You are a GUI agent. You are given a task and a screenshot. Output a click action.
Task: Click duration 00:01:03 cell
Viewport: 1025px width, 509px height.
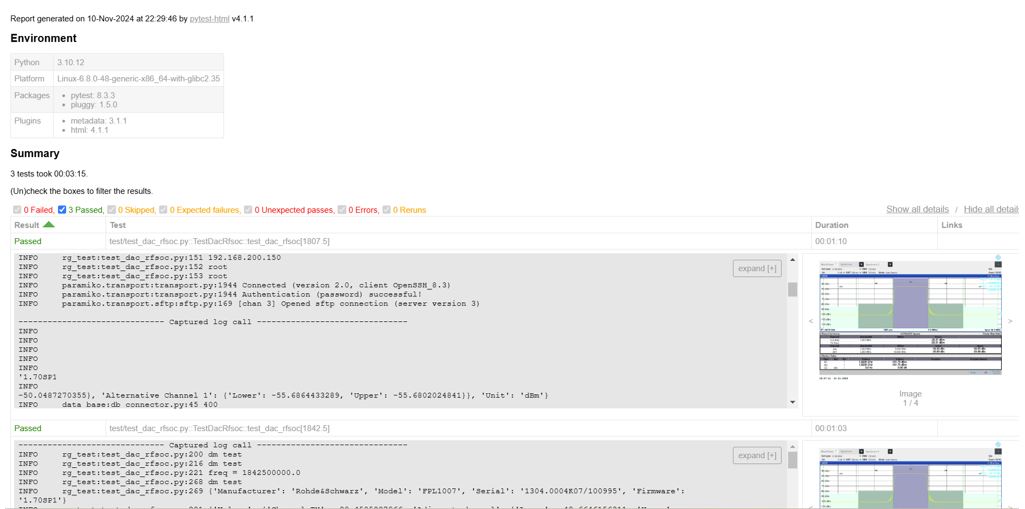click(830, 429)
